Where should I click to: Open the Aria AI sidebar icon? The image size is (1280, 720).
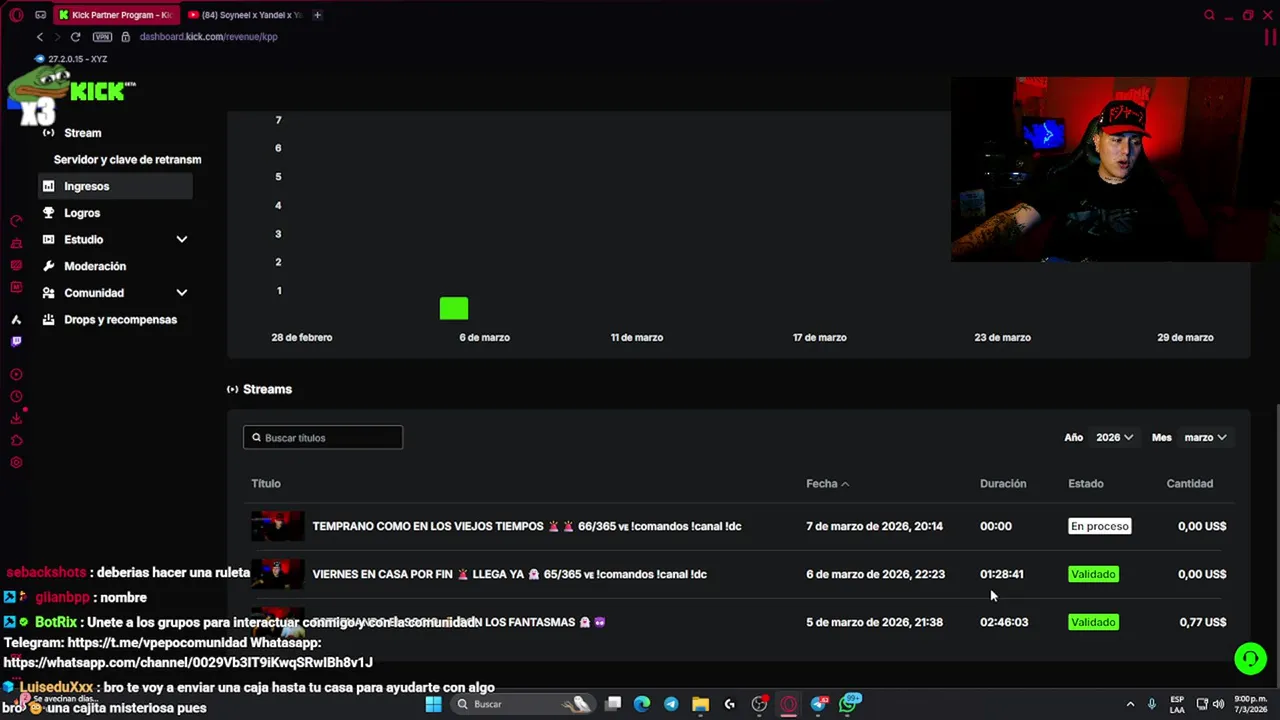tap(16, 320)
